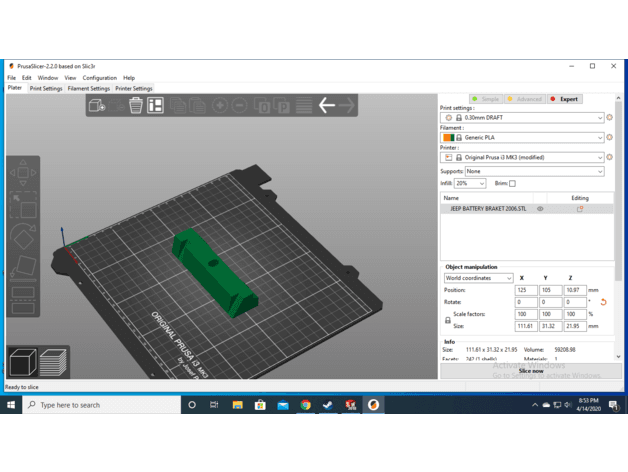Open Windows Start menu
This screenshot has width=628, height=472.
(11, 405)
